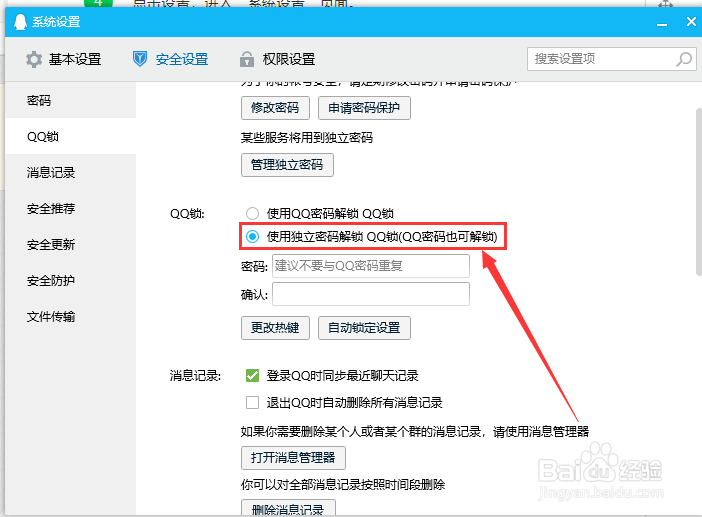Select 使用QQ密码解锁 QQ锁 radio option
This screenshot has height=517, width=702.
point(253,214)
